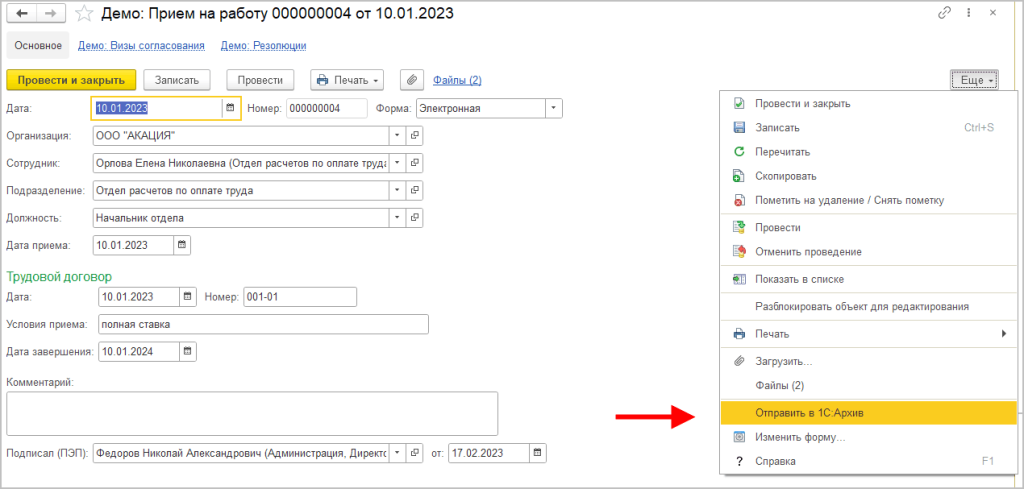Open the Организация record with open-form icon
The height and width of the screenshot is (489, 1024).
tap(416, 135)
